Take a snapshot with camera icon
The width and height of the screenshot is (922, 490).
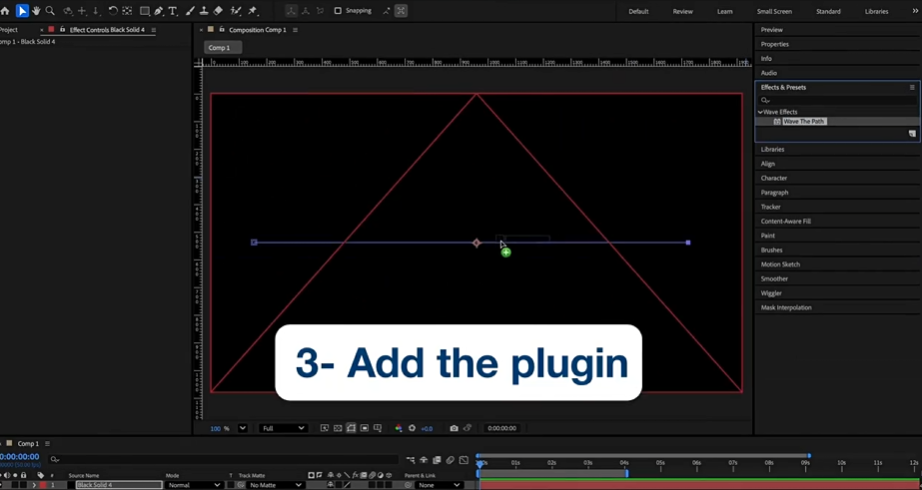(x=453, y=428)
